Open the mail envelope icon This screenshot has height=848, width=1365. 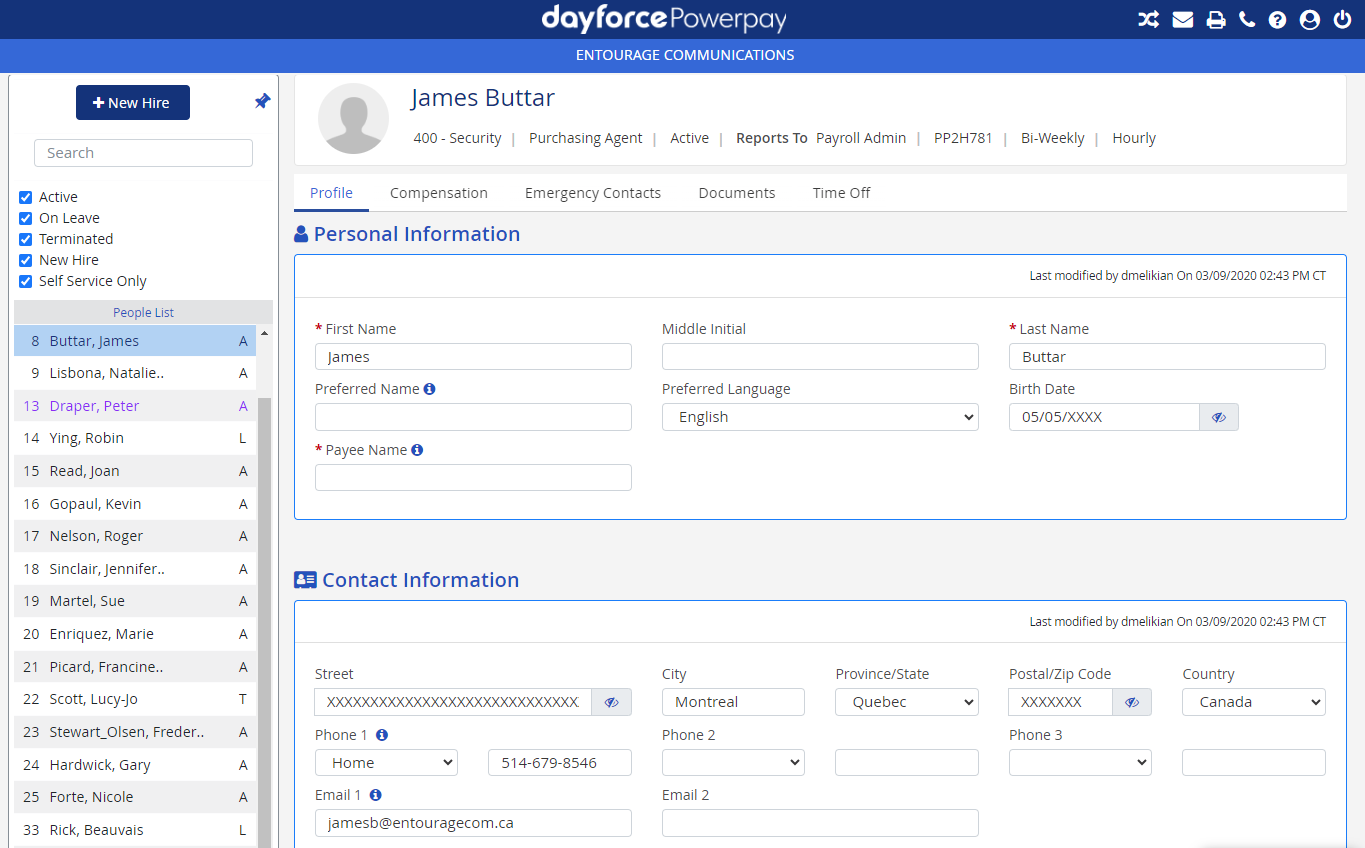1182,20
